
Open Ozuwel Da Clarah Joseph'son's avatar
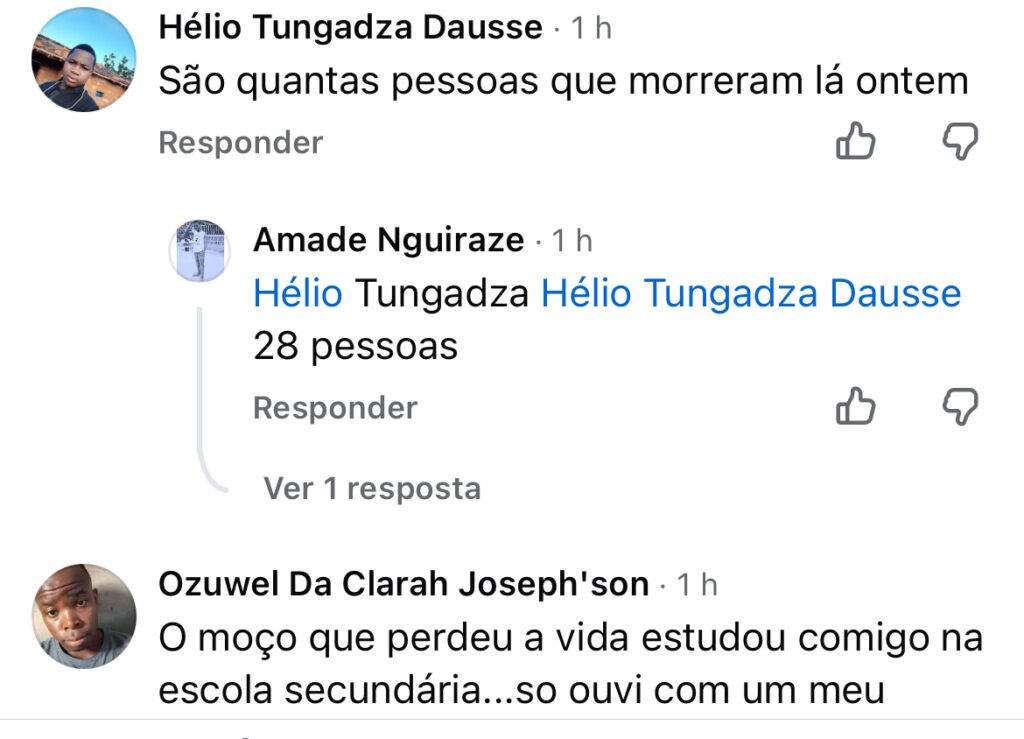pyautogui.click(x=84, y=615)
